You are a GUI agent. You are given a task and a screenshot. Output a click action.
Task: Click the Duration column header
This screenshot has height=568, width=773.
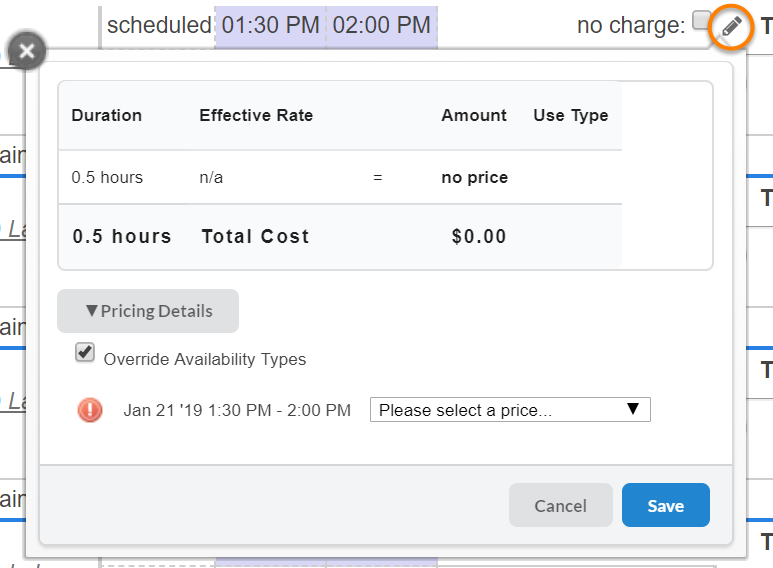(x=107, y=115)
